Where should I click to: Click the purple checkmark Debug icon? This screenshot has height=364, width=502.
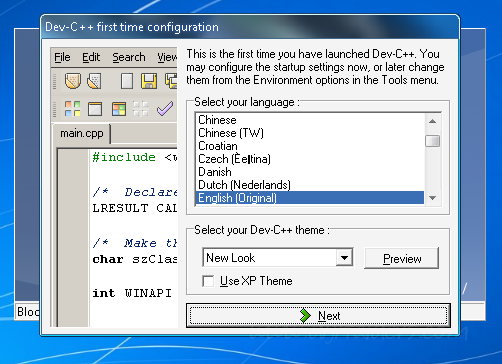pos(165,109)
